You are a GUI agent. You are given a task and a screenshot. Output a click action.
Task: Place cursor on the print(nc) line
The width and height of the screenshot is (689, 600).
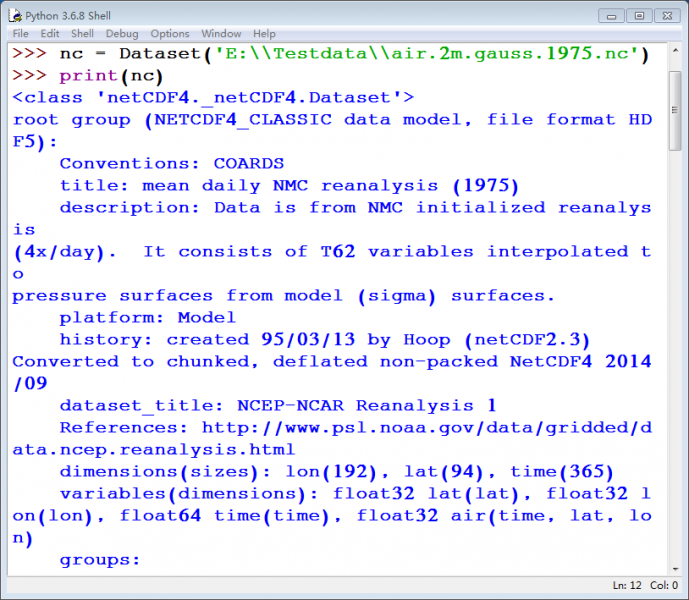[110, 75]
